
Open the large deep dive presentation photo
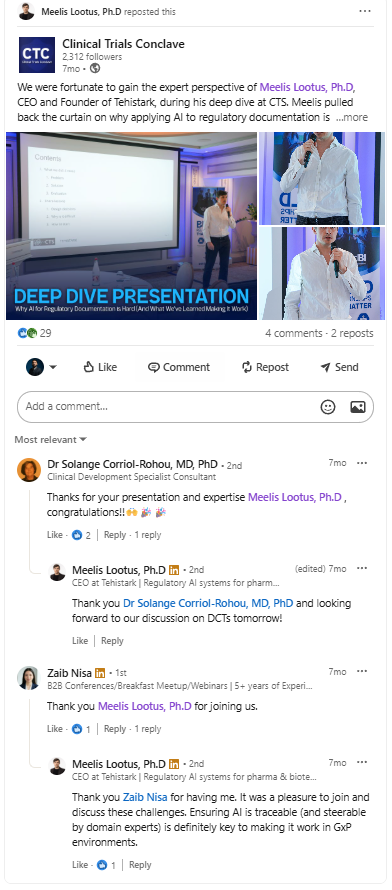click(x=131, y=226)
